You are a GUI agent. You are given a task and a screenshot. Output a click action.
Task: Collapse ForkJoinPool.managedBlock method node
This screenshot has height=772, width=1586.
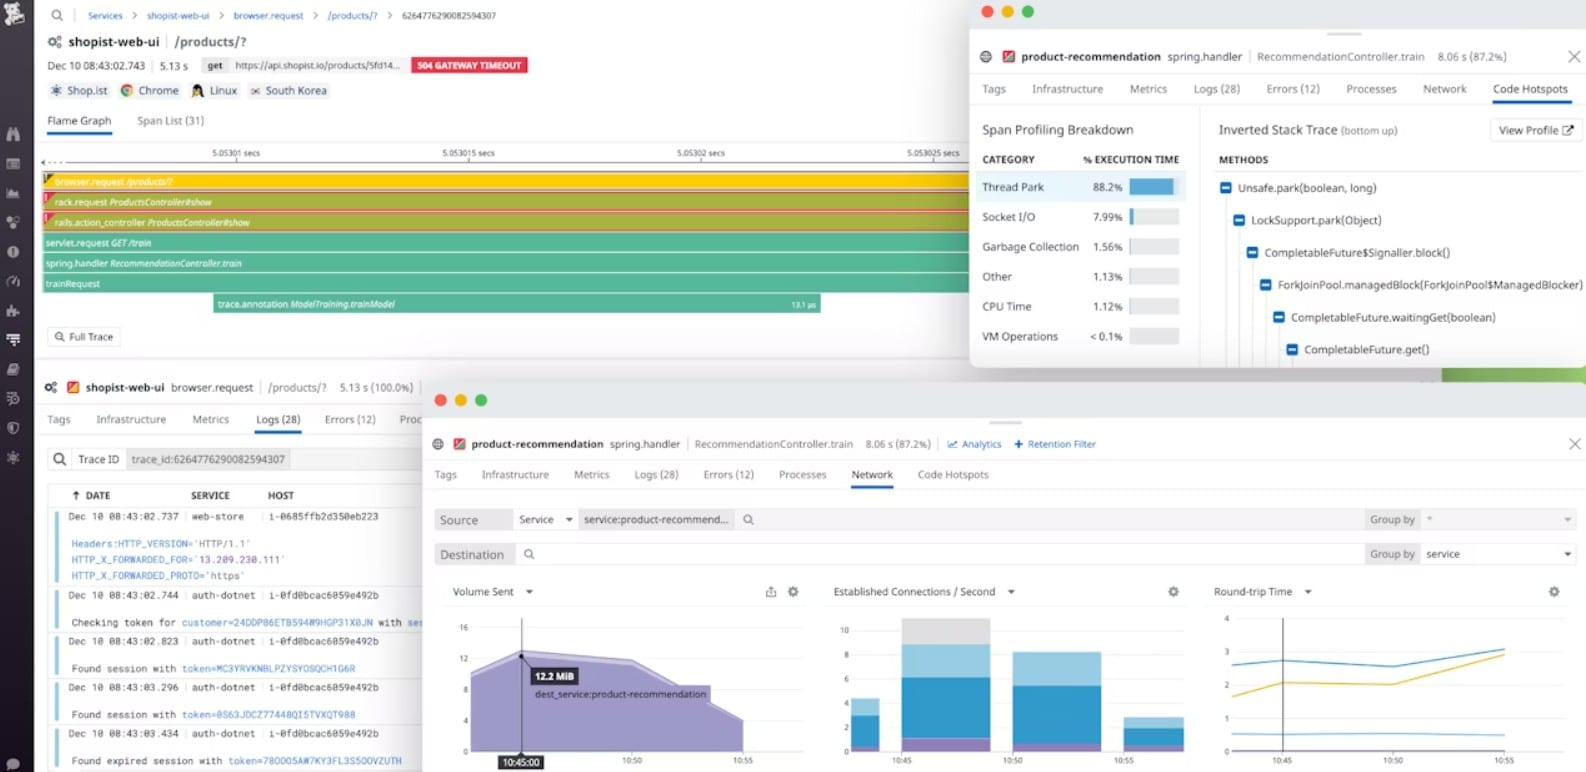pos(1265,285)
